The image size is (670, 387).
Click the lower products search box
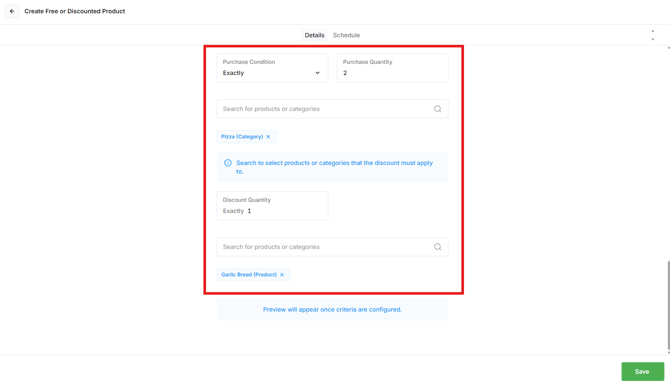[x=332, y=247]
